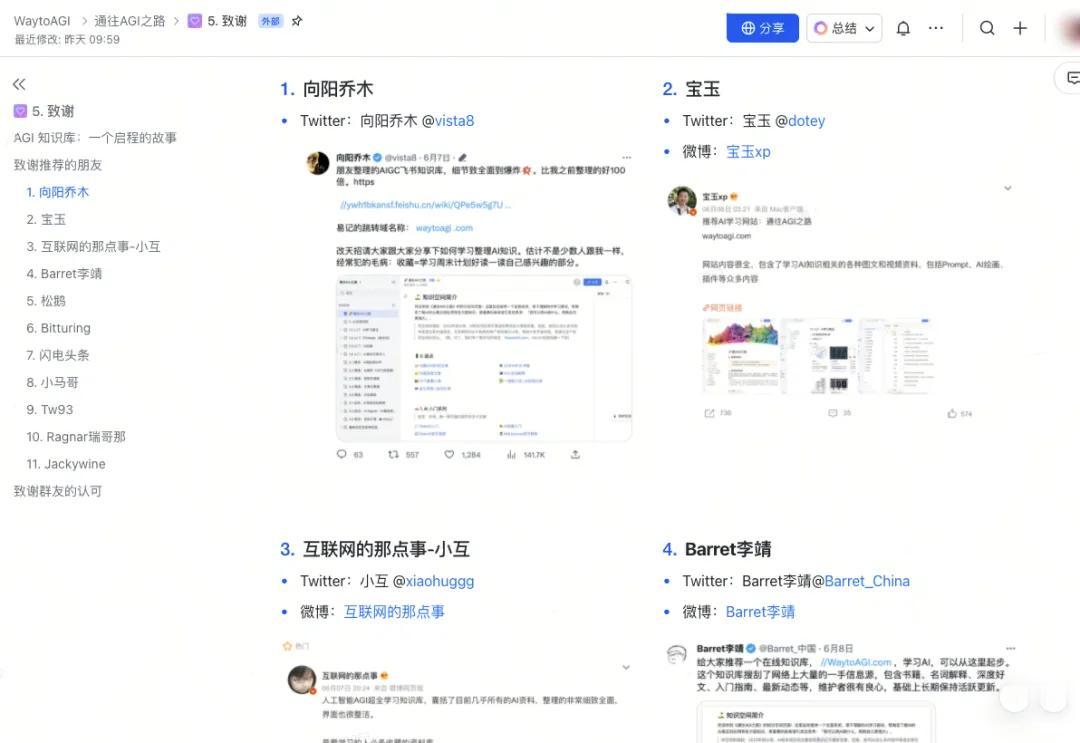The image size is (1080, 743).
Task: Go to outline item AGI 知识库：一个启程的故事
Action: pyautogui.click(x=95, y=138)
